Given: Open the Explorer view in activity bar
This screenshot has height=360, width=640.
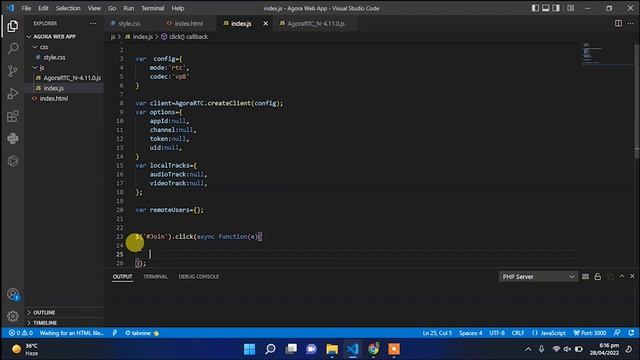Looking at the screenshot, I should point(13,27).
